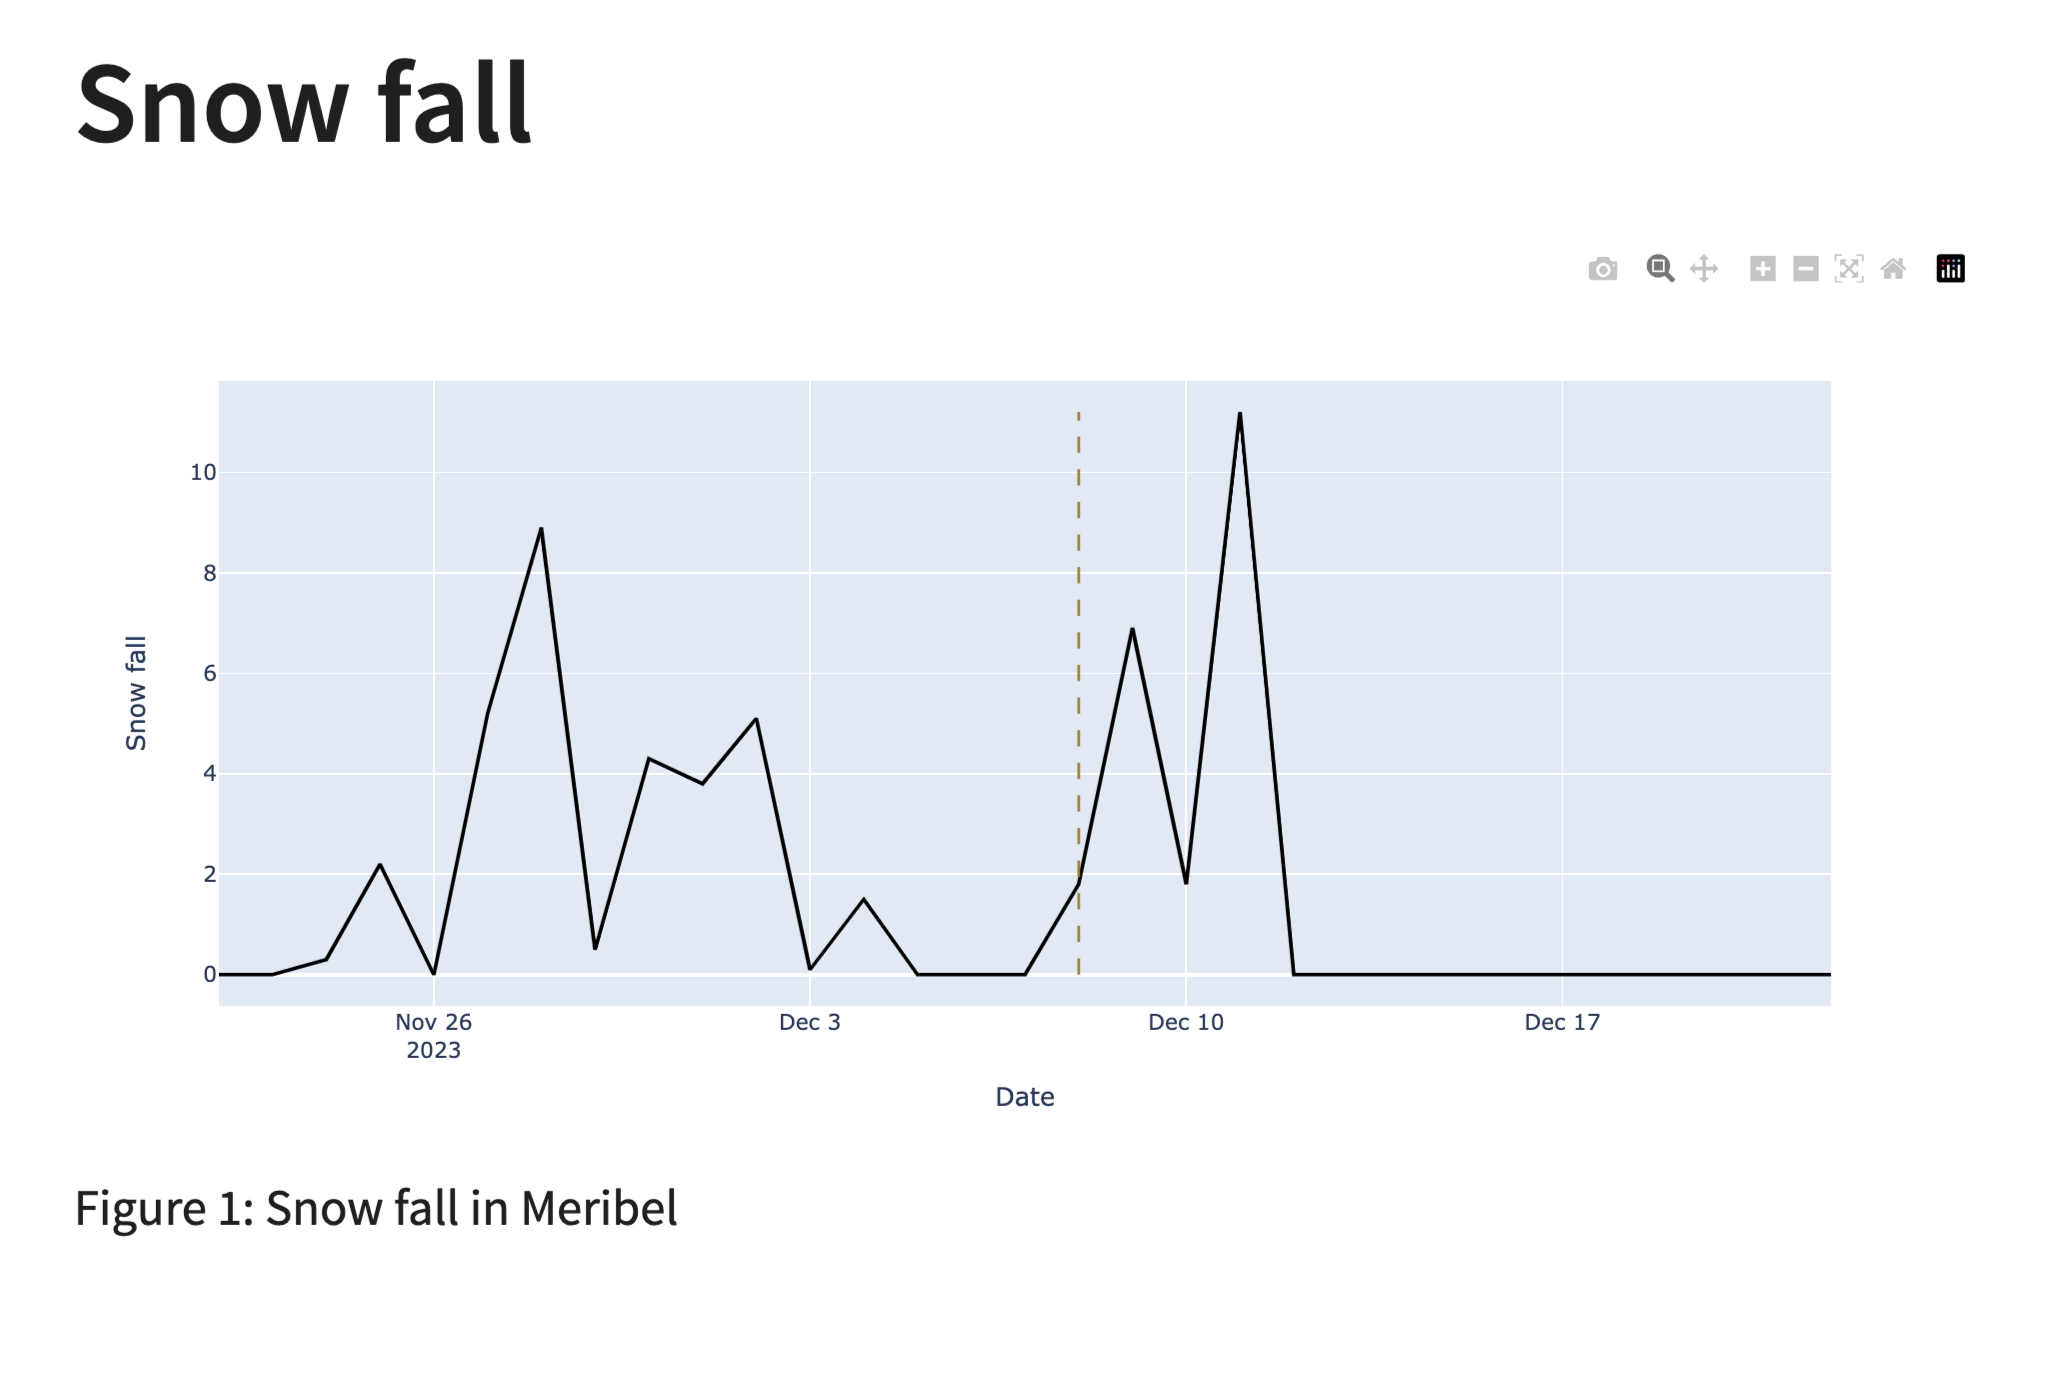The image size is (2050, 1396).
Task: Click the peak near 7 before Dec 10
Action: pyautogui.click(x=1132, y=629)
